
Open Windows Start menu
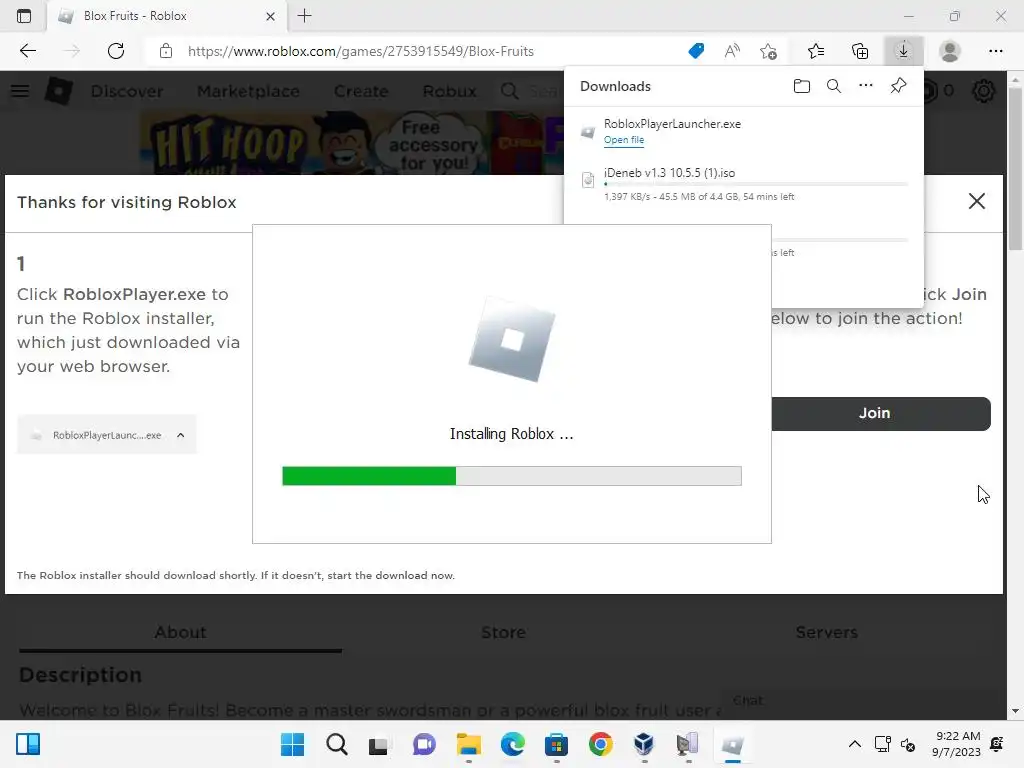point(292,744)
